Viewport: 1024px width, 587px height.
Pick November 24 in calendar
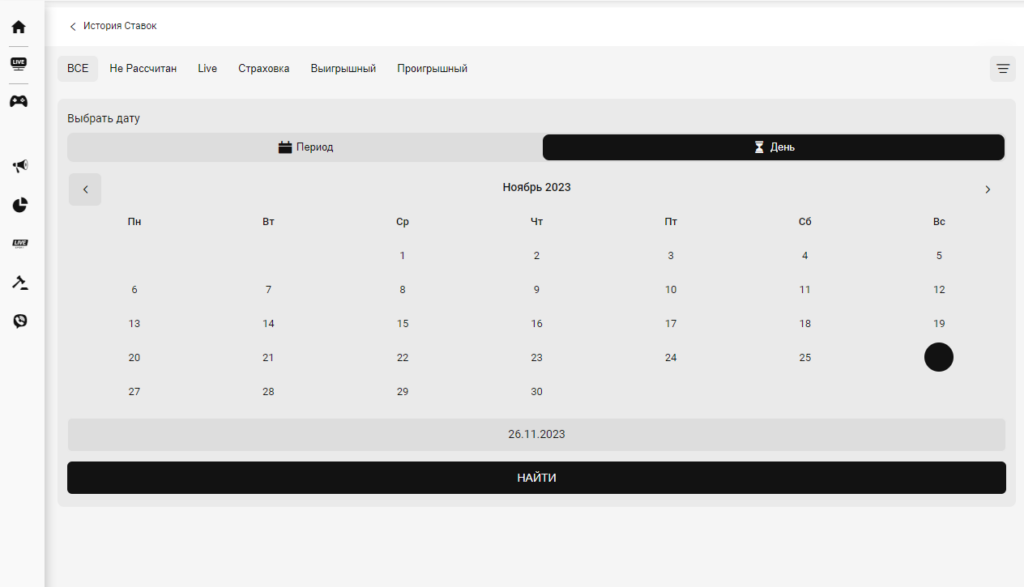671,357
